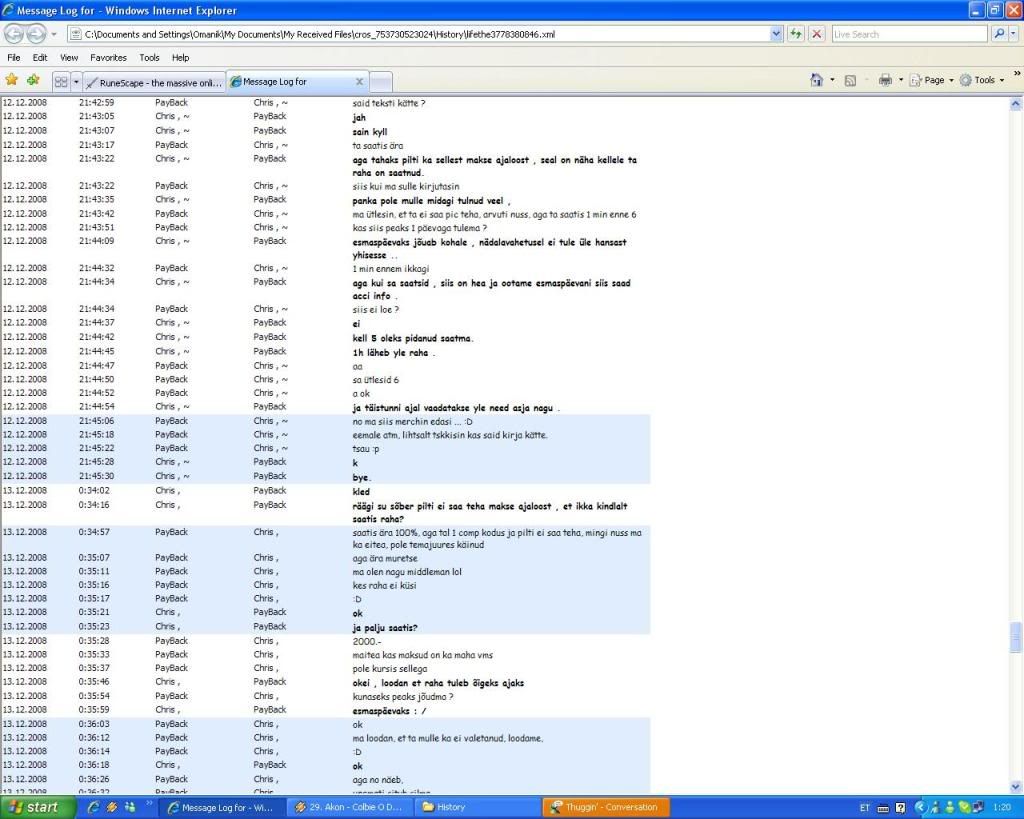Image resolution: width=1024 pixels, height=819 pixels.
Task: Close the Message Log tab
Action: coord(360,82)
